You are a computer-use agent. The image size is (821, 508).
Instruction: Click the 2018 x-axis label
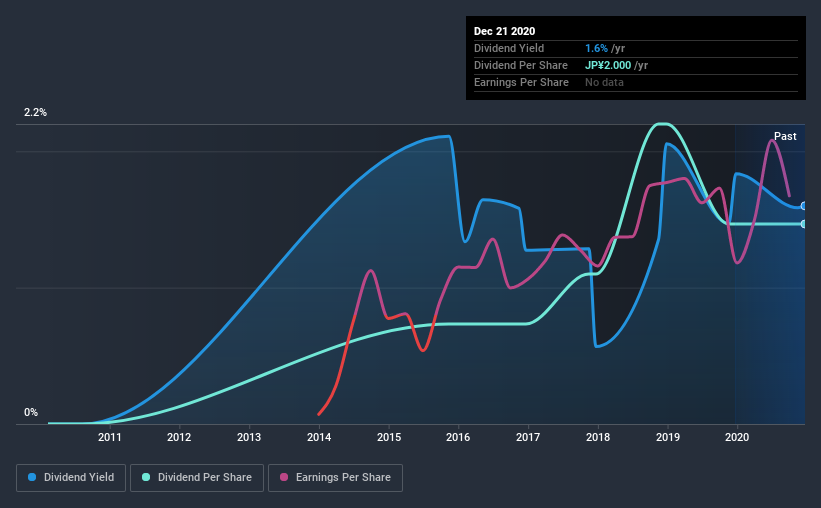(x=598, y=437)
